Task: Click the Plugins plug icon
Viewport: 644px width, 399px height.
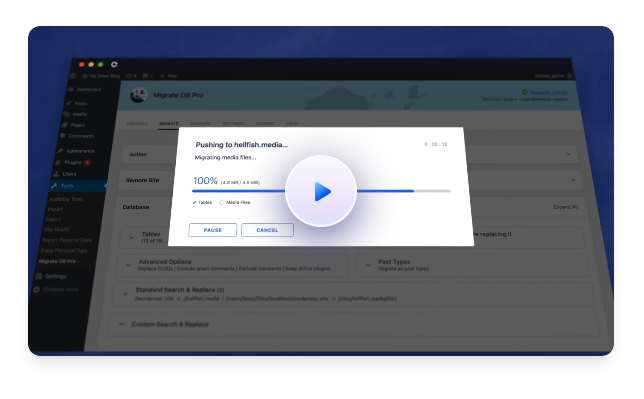Action: pos(58,162)
